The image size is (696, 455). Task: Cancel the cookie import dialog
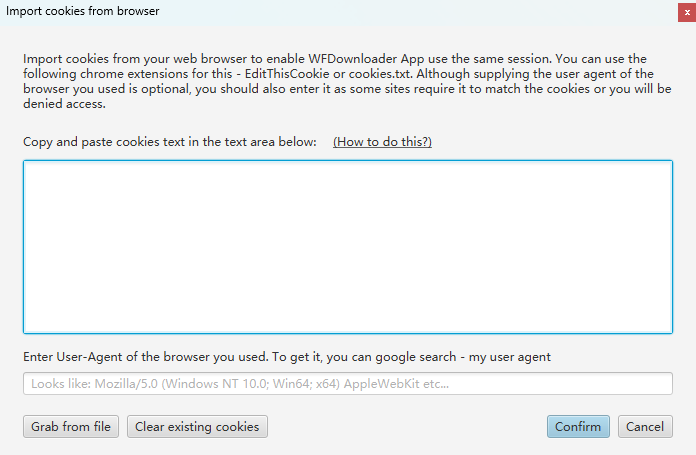pos(645,427)
